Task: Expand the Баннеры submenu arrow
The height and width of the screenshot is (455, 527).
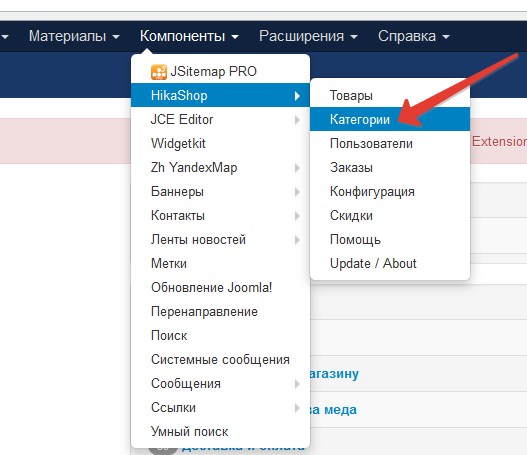Action: click(x=297, y=192)
